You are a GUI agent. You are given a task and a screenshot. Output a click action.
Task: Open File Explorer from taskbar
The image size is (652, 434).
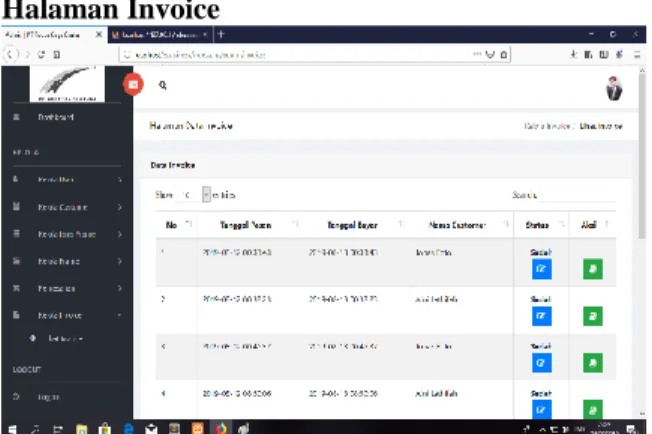point(82,429)
